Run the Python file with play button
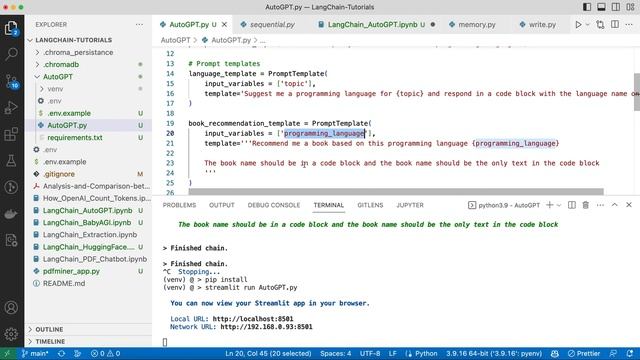This screenshot has width=640, height=360. click(578, 24)
